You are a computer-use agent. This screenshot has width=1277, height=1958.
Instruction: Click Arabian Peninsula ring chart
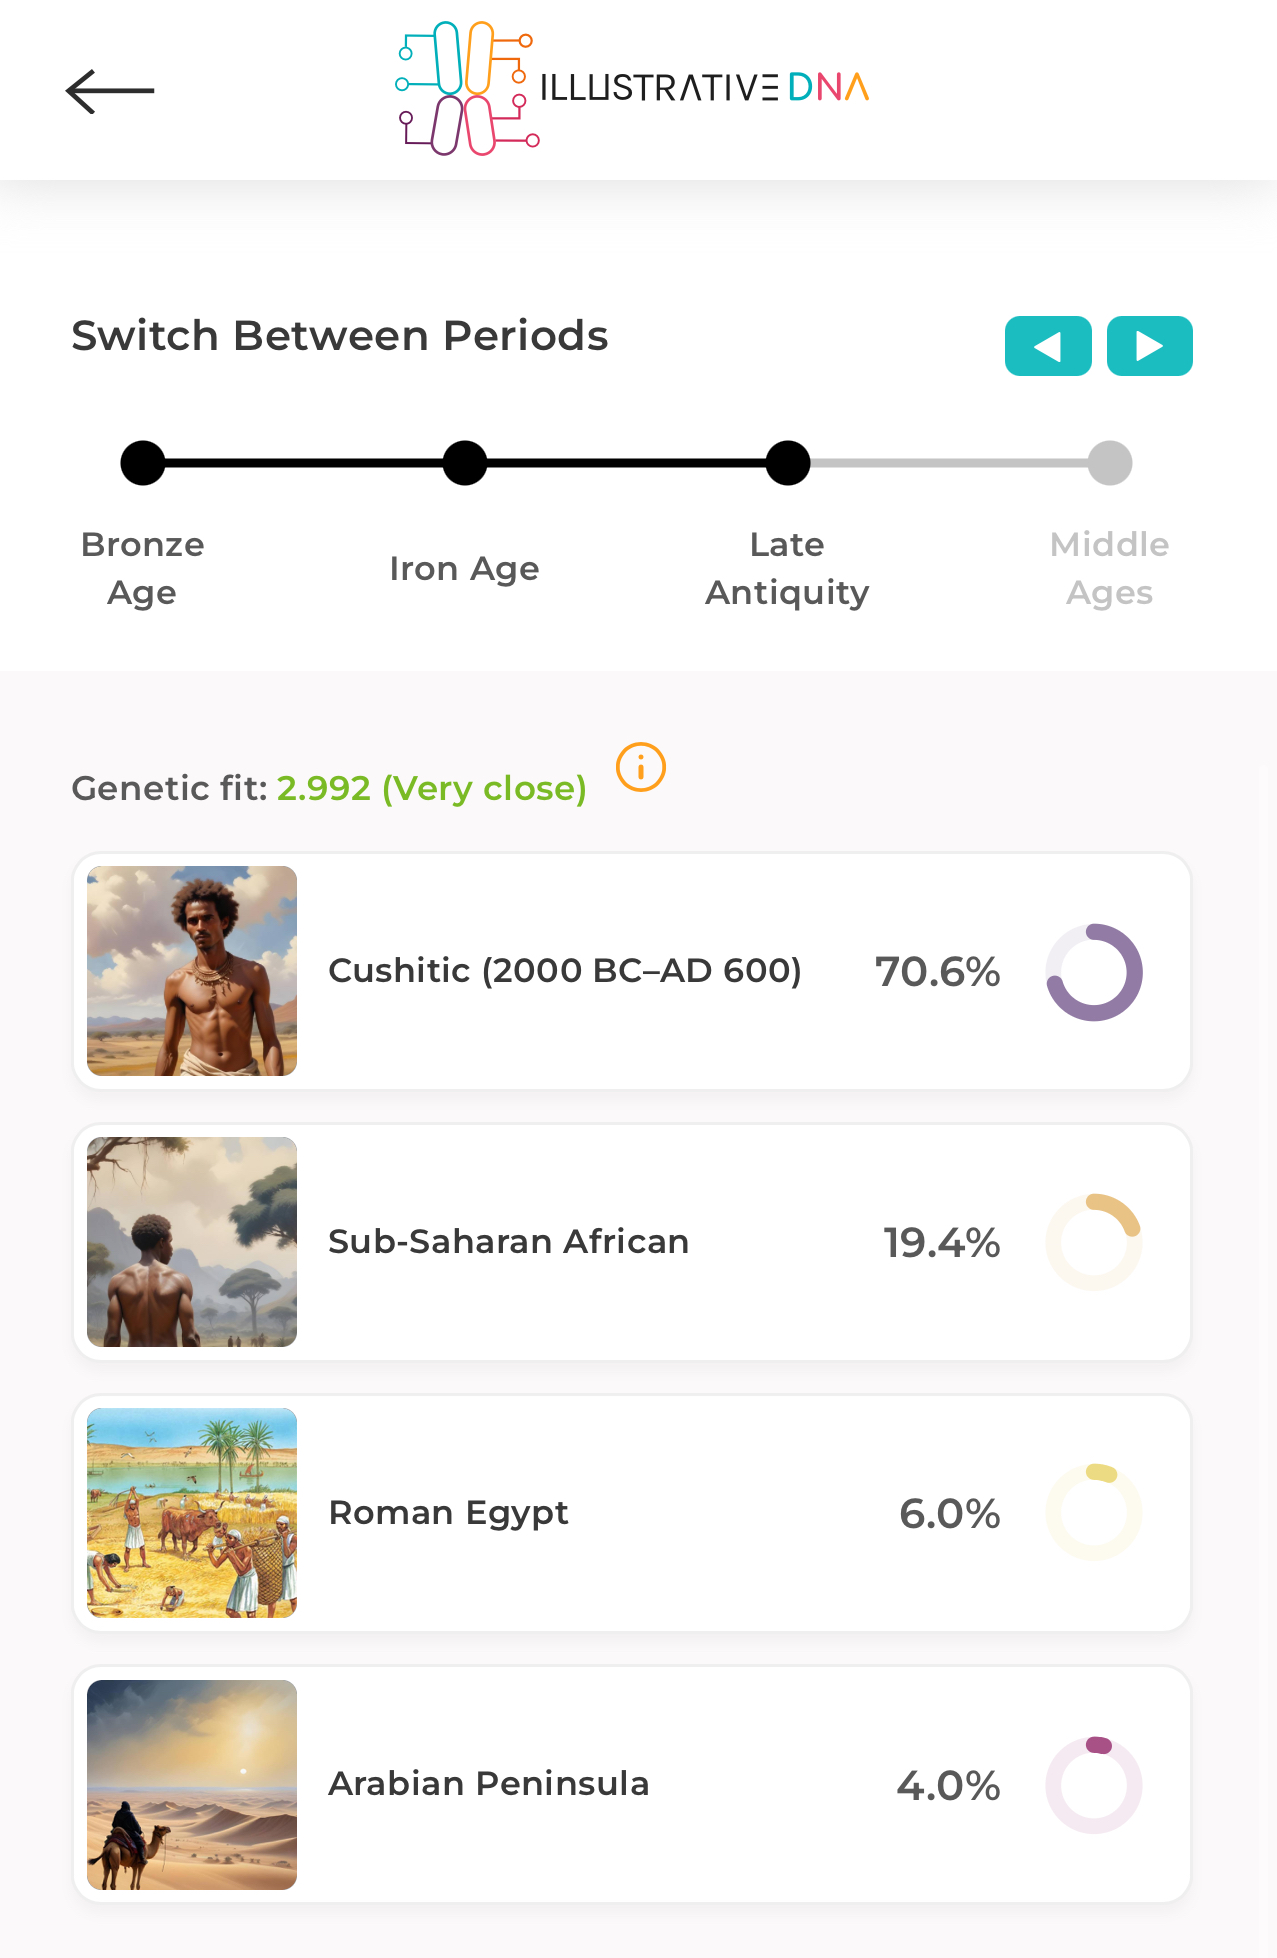[x=1094, y=1785]
